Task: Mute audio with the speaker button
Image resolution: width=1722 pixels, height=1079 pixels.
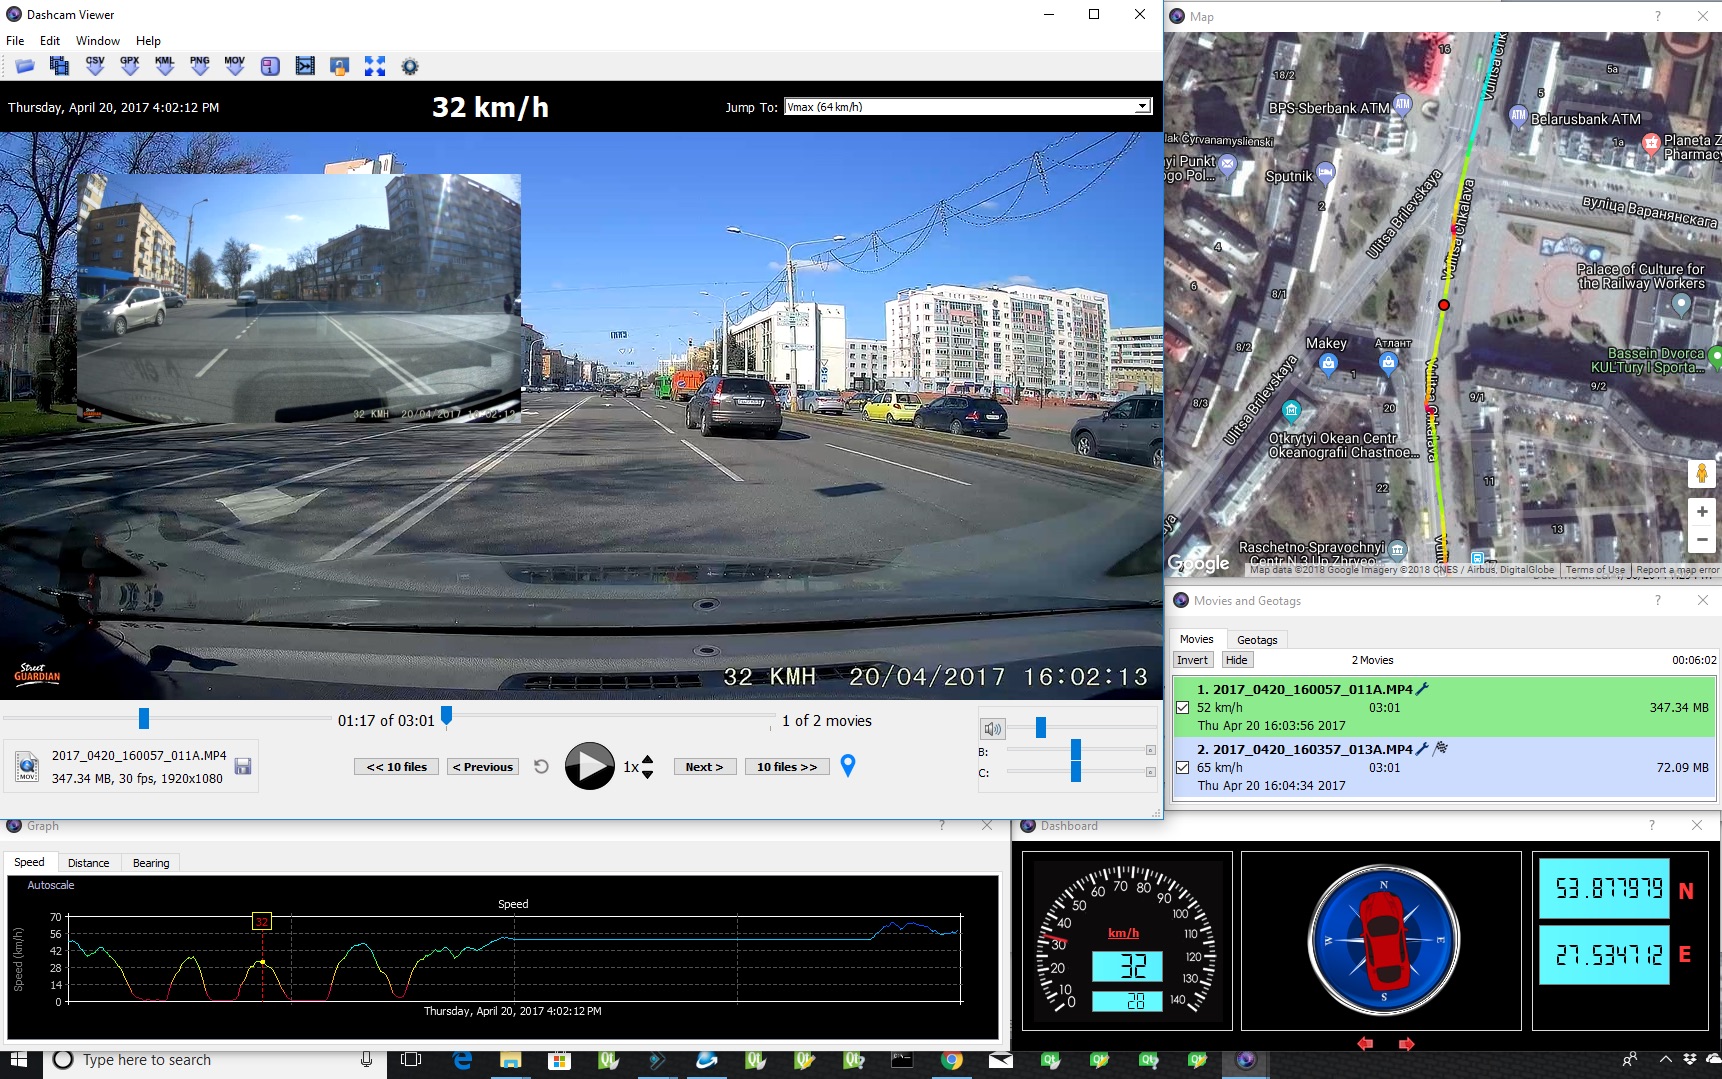Action: coord(992,729)
